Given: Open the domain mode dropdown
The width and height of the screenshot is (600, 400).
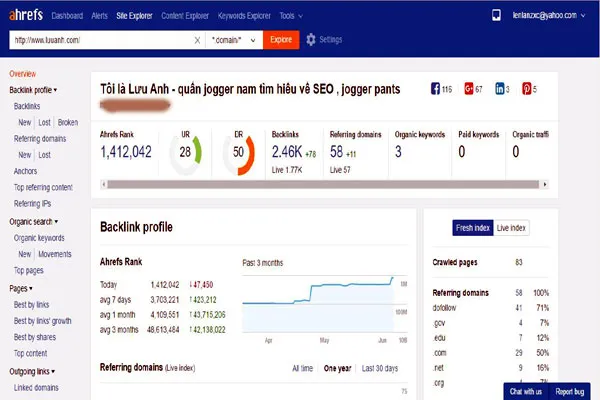Looking at the screenshot, I should (x=234, y=40).
